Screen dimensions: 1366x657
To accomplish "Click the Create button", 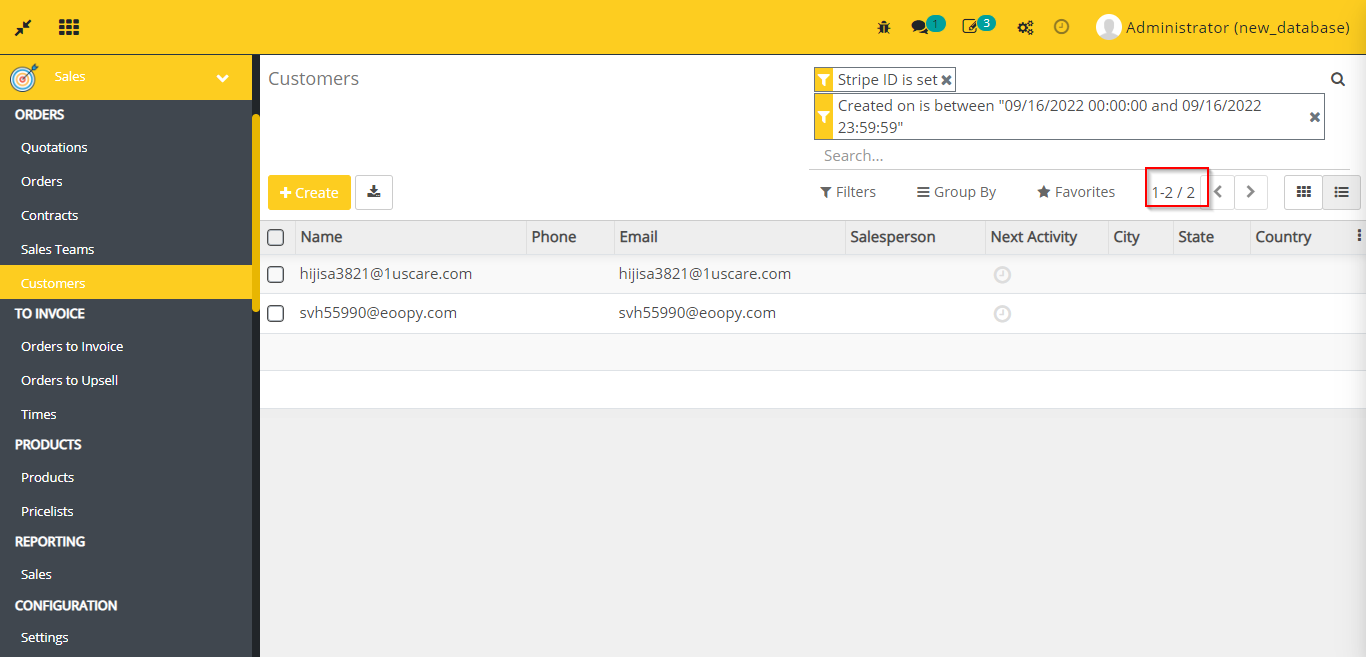I will click(x=309, y=192).
